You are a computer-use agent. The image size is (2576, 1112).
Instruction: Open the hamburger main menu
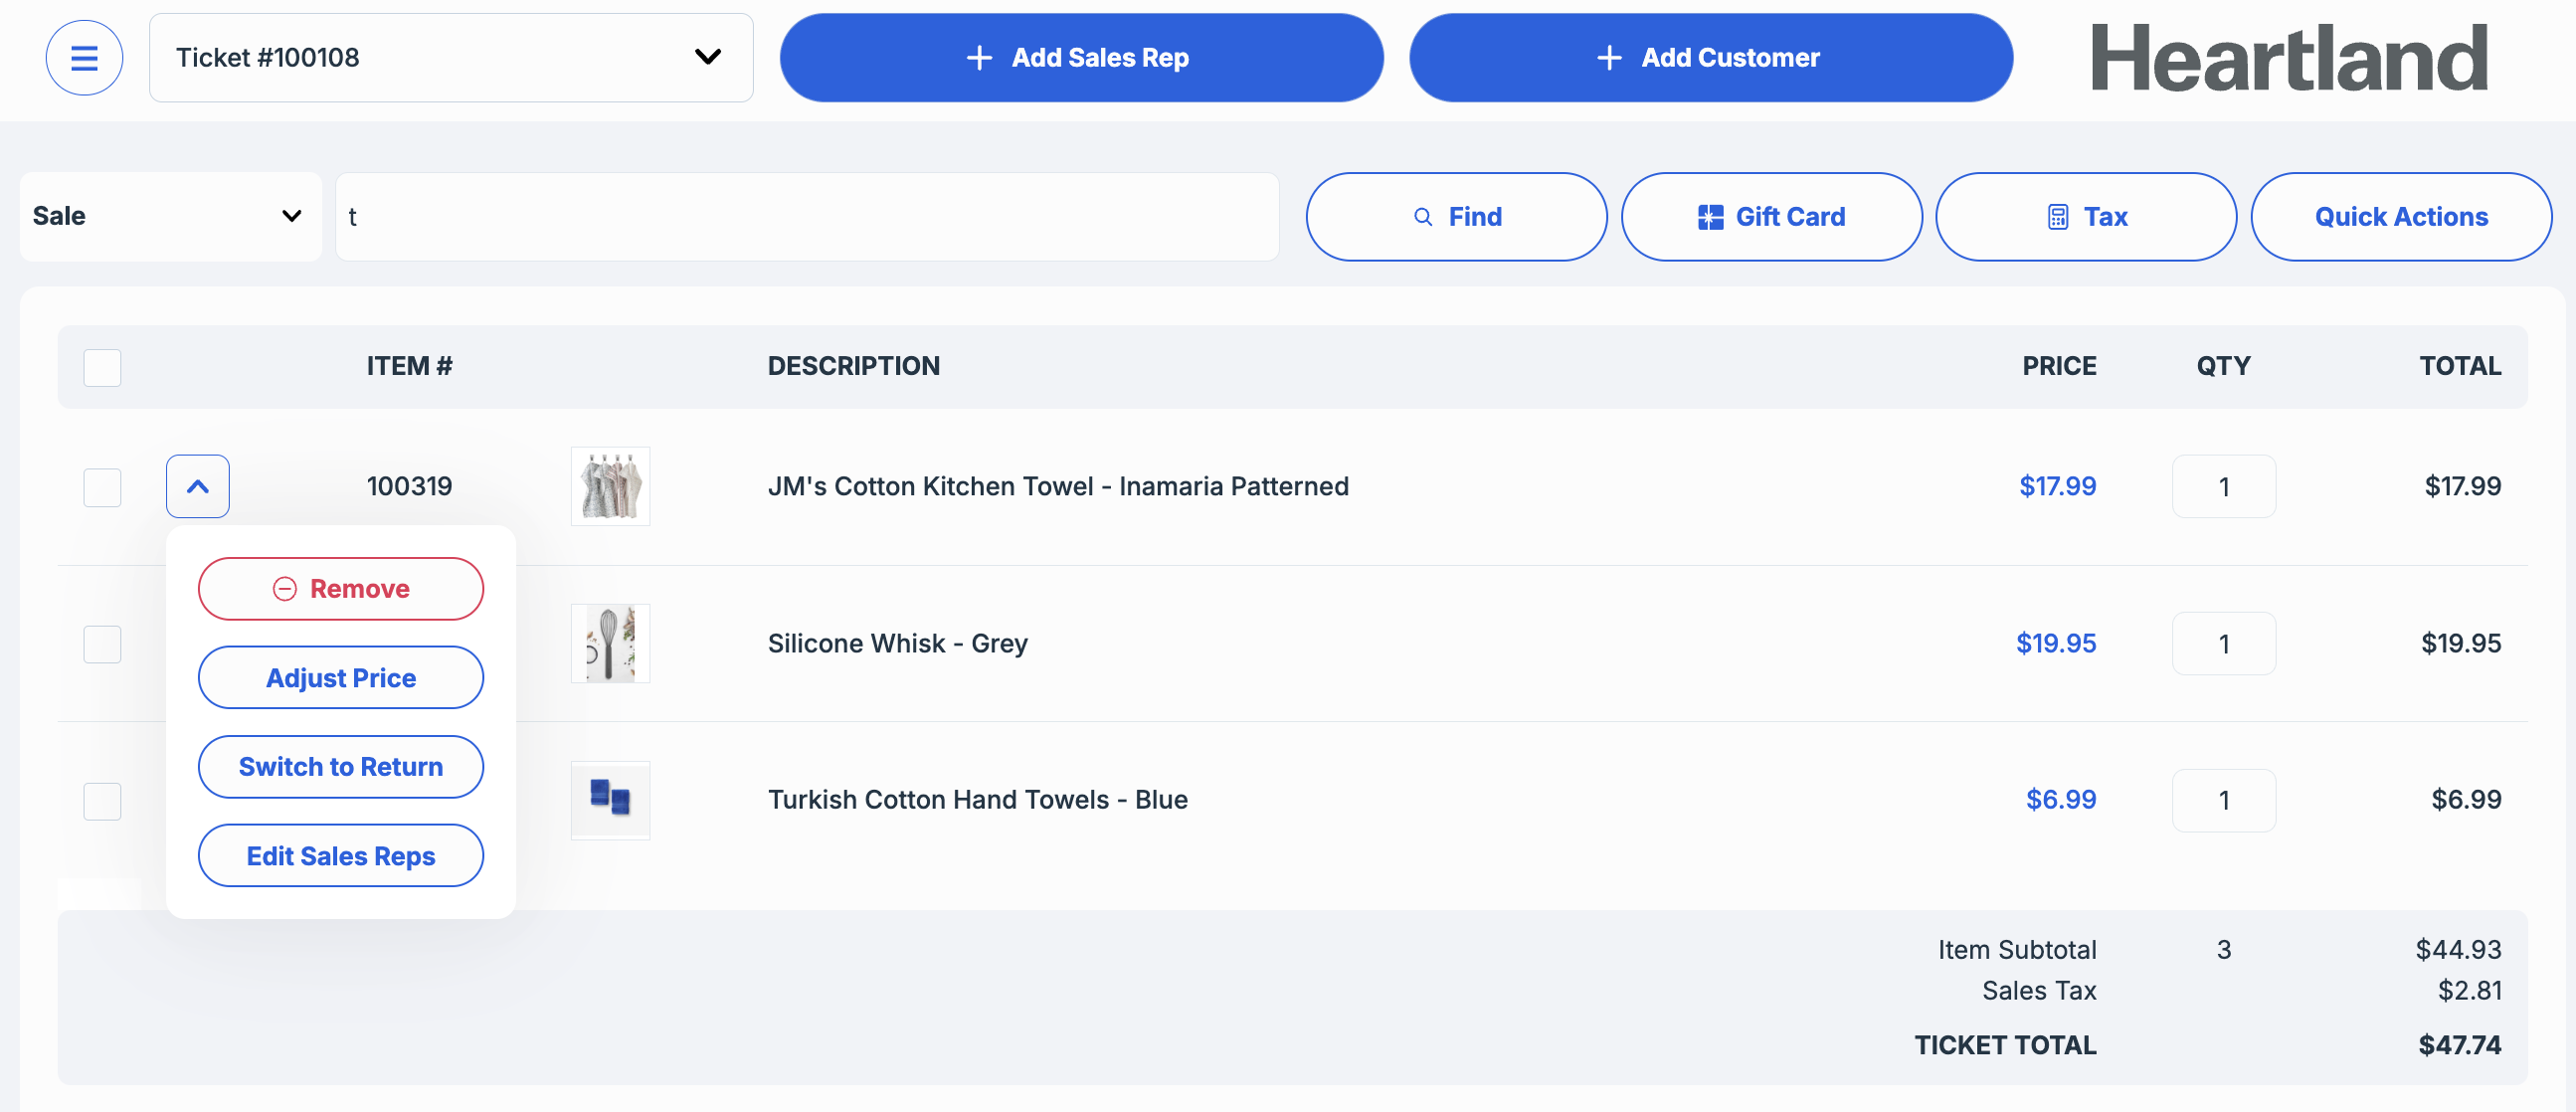click(84, 58)
